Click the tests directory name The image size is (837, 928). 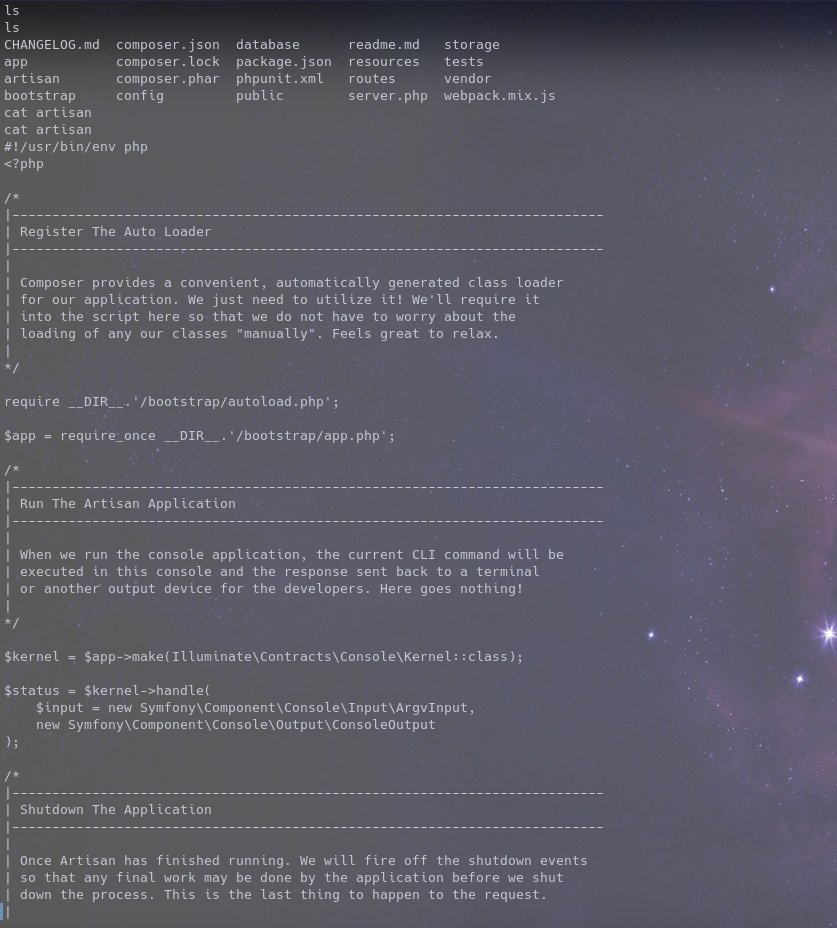(463, 62)
